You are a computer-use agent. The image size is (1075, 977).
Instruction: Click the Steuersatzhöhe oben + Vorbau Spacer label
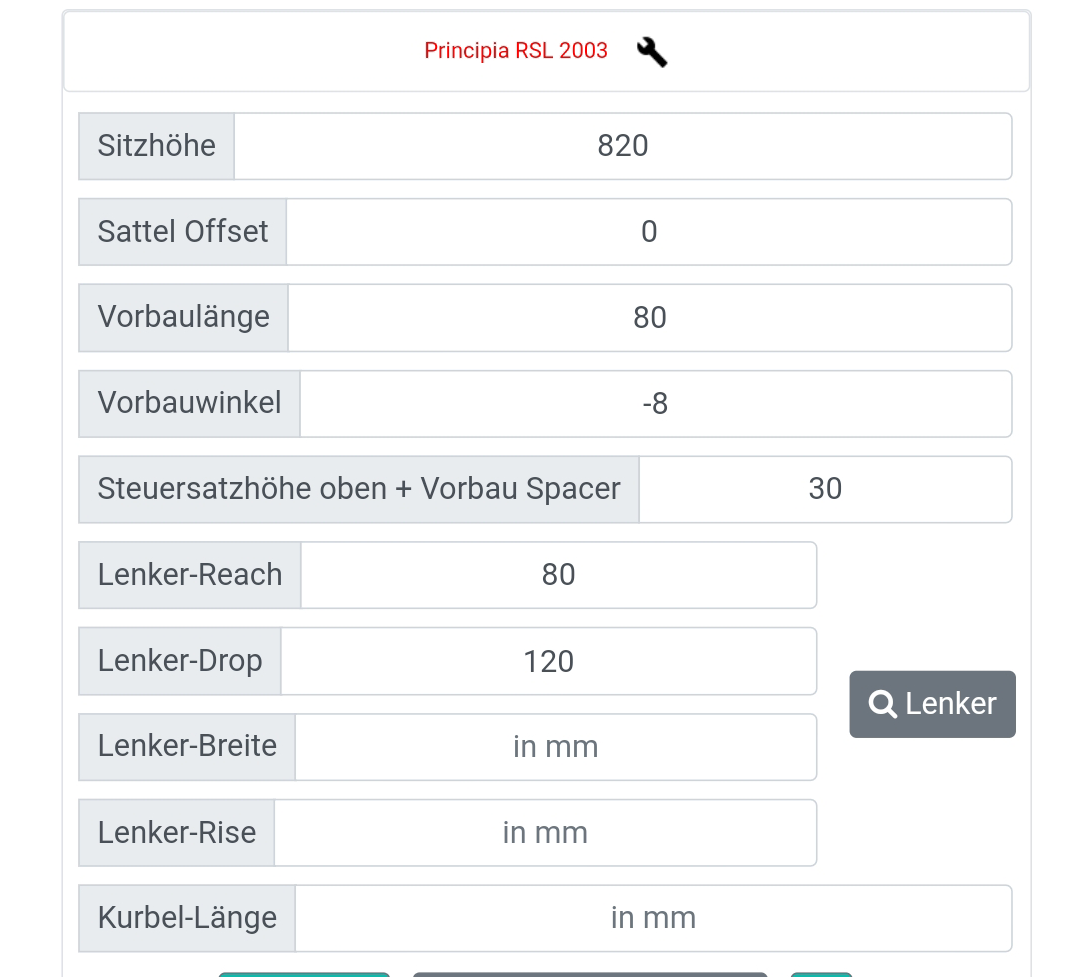(359, 489)
